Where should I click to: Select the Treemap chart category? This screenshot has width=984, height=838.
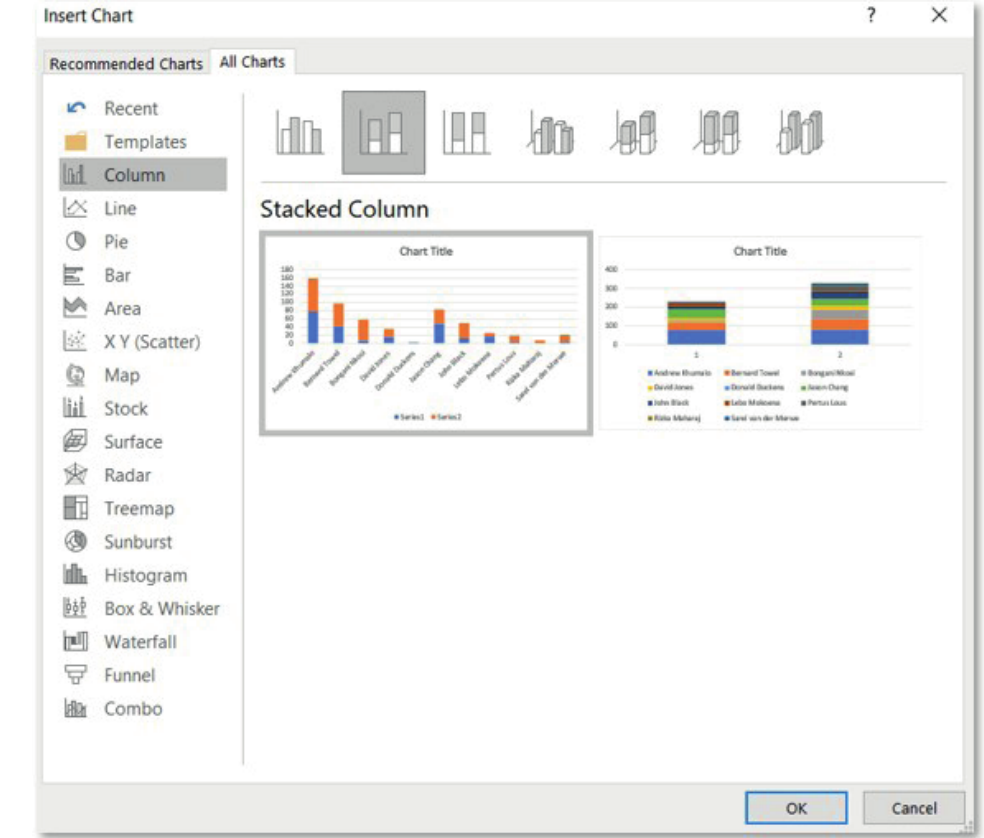coord(143,508)
